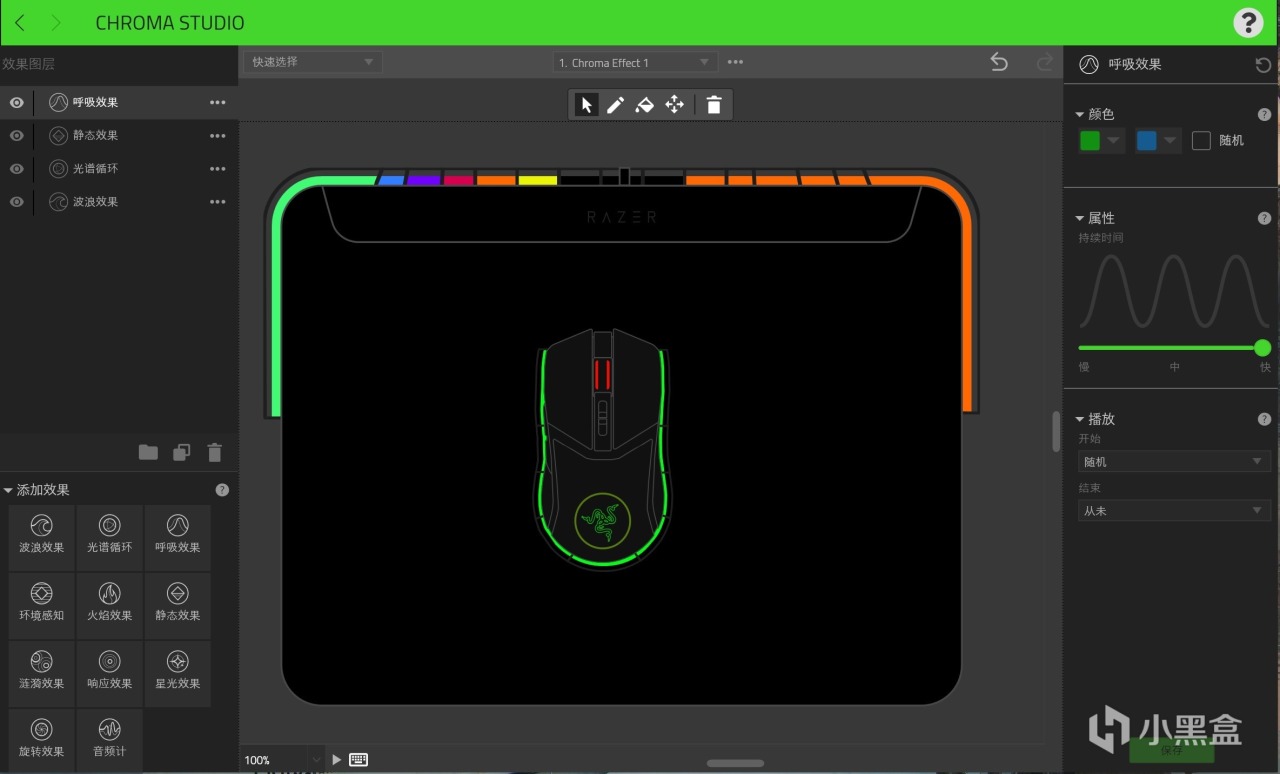Toggle visibility of the 光谱循环 layer
The image size is (1280, 774).
(17, 168)
